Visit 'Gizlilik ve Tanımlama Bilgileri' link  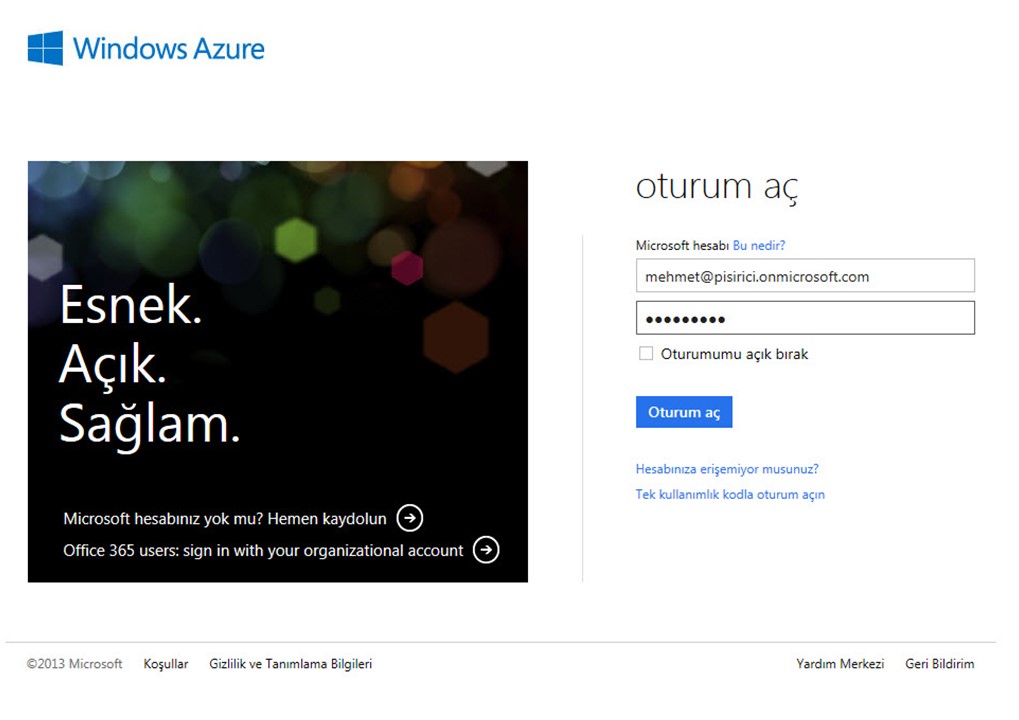pos(290,664)
